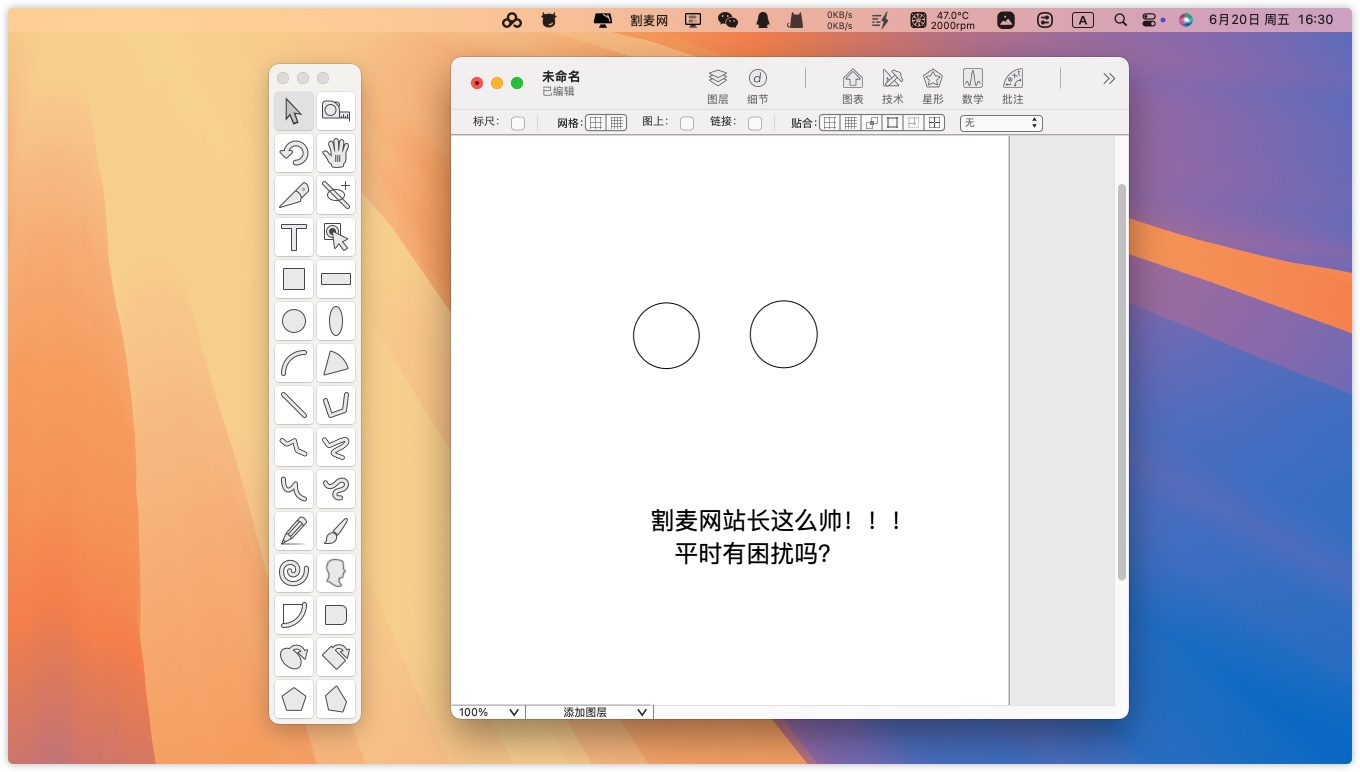
Task: Select the cursor-over-target inspect tool
Action: 336,237
